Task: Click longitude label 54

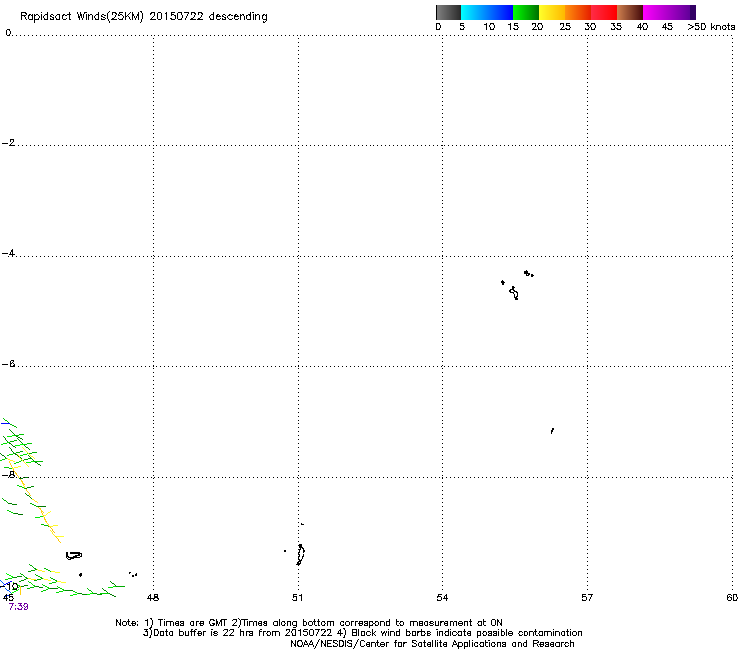Action: tap(442, 598)
